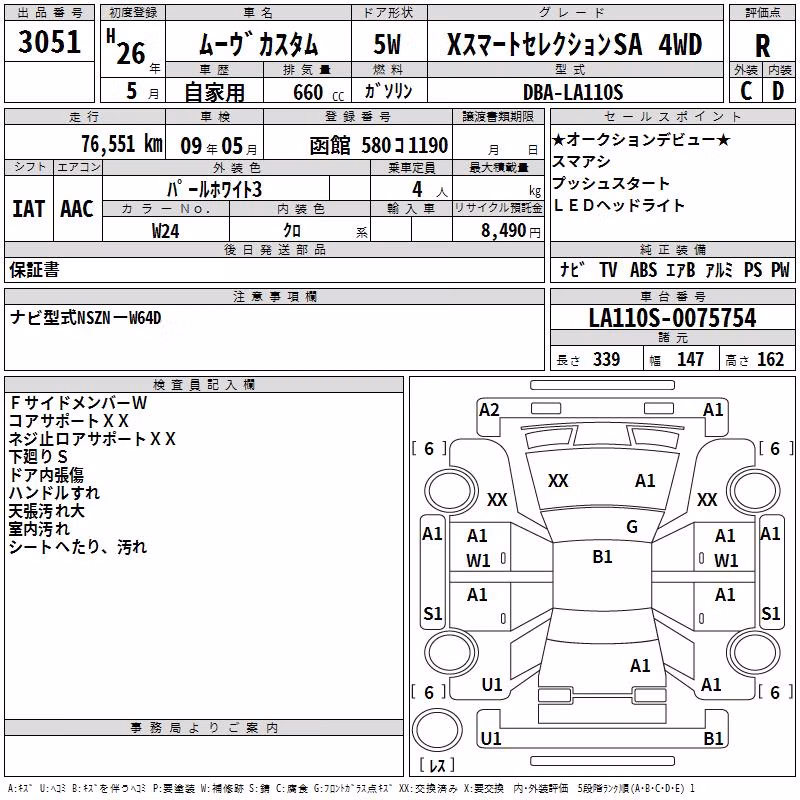Select inspector note シートへたり、汚れ
Screen dimensions: 800x800
78,547
